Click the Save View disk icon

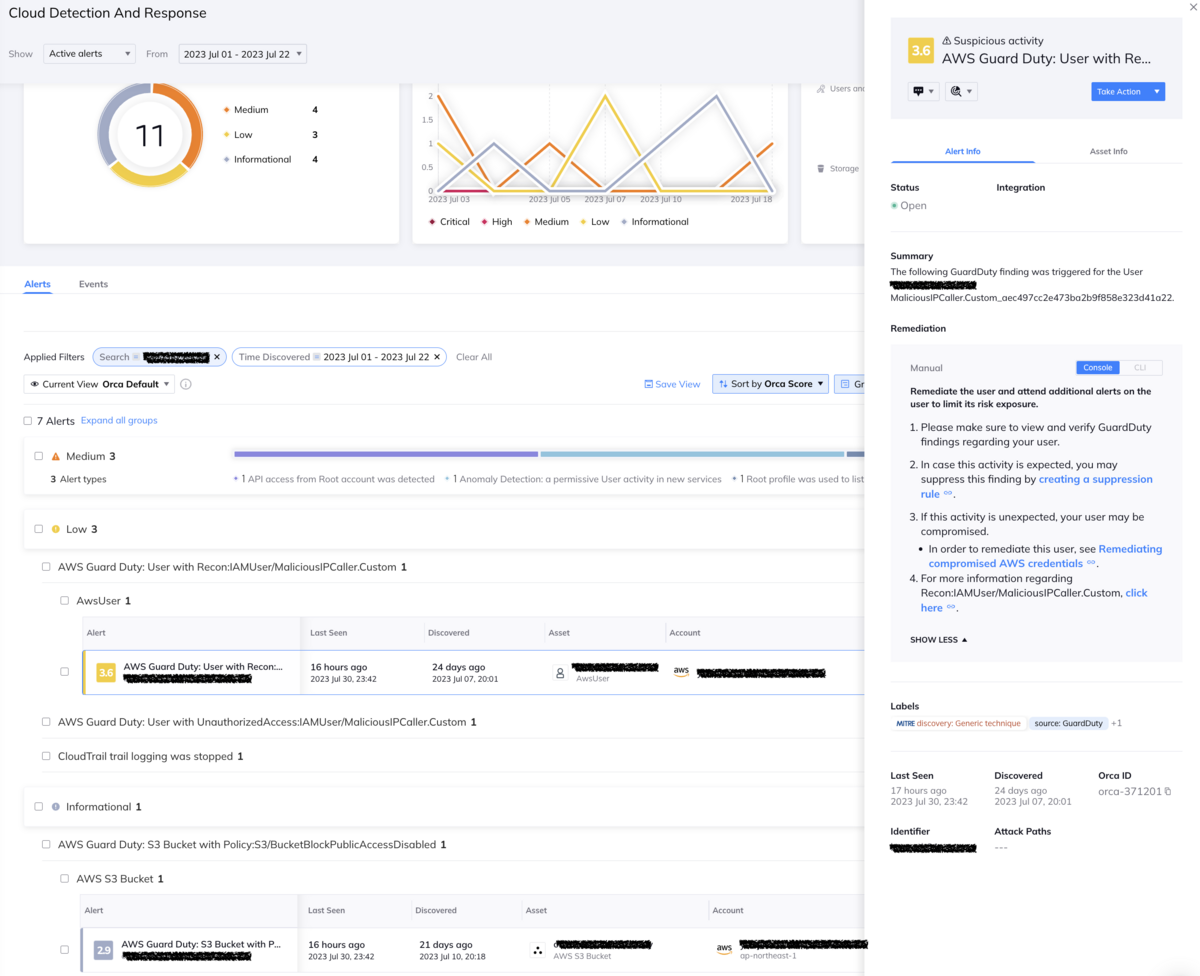648,384
